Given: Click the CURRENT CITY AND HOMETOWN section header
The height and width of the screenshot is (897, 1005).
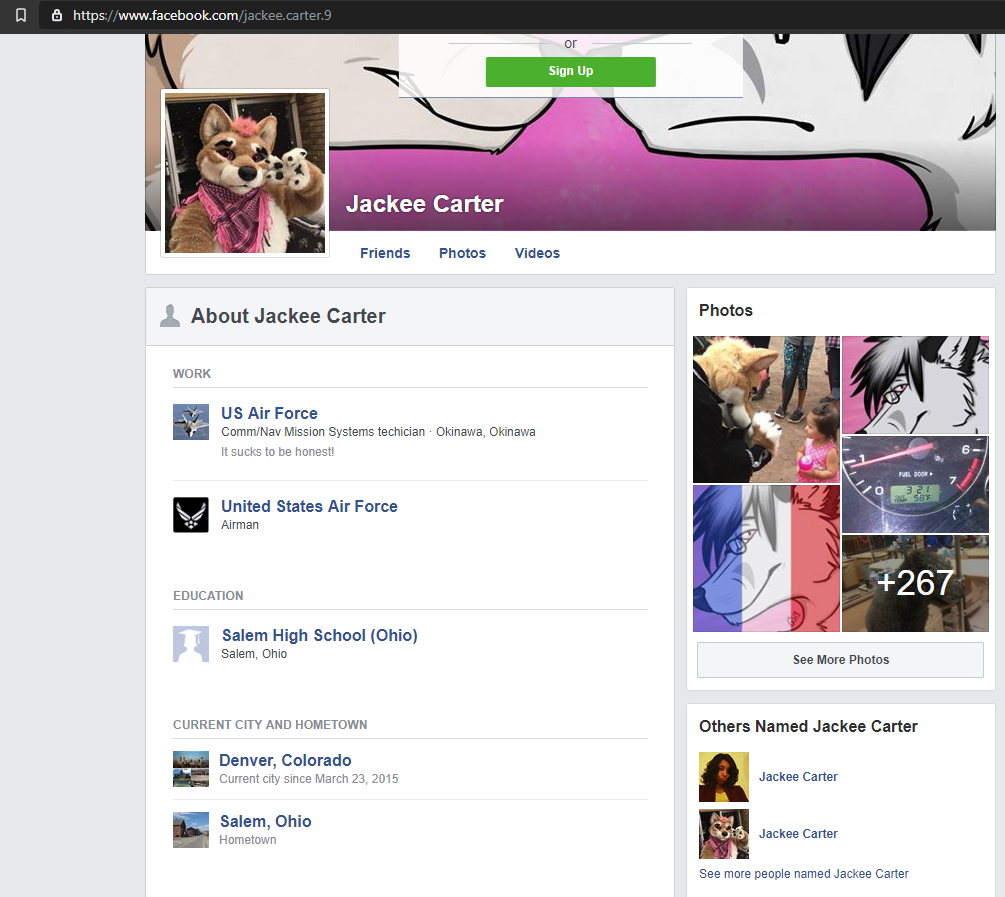Looking at the screenshot, I should (x=270, y=725).
